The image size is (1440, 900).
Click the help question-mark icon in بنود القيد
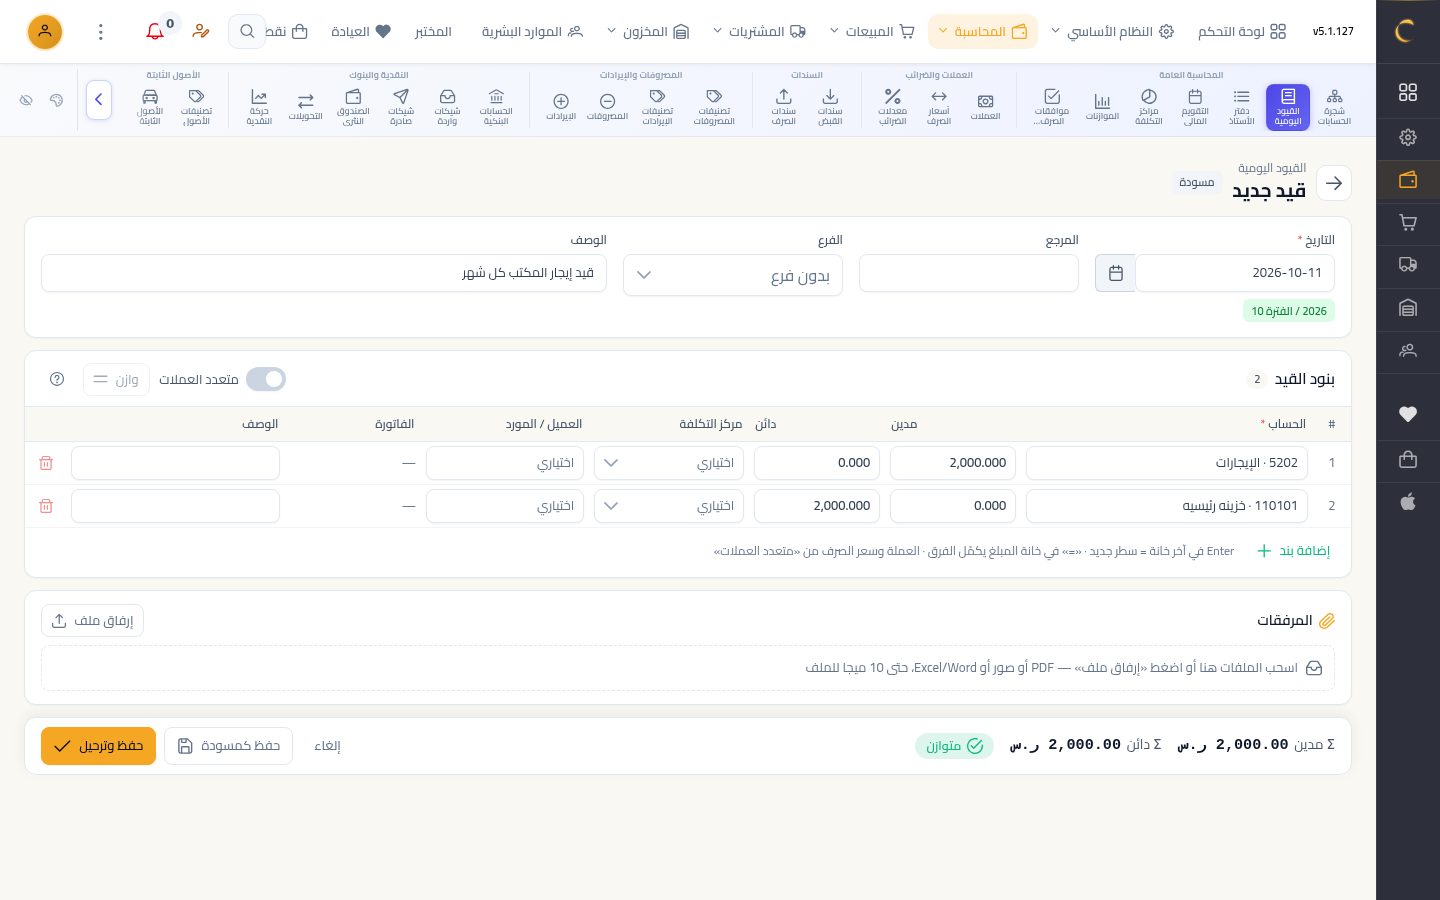[x=57, y=379]
